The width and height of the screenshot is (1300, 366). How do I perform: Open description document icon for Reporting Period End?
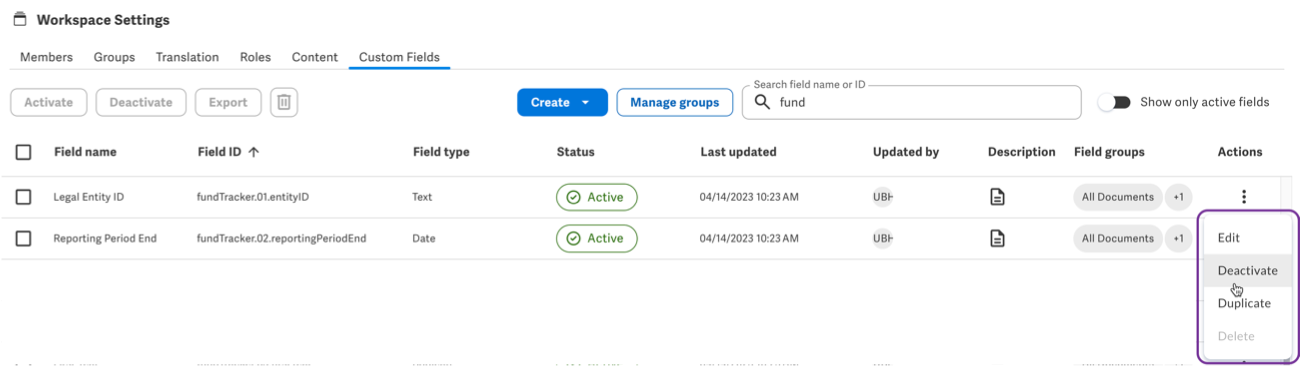pos(997,238)
